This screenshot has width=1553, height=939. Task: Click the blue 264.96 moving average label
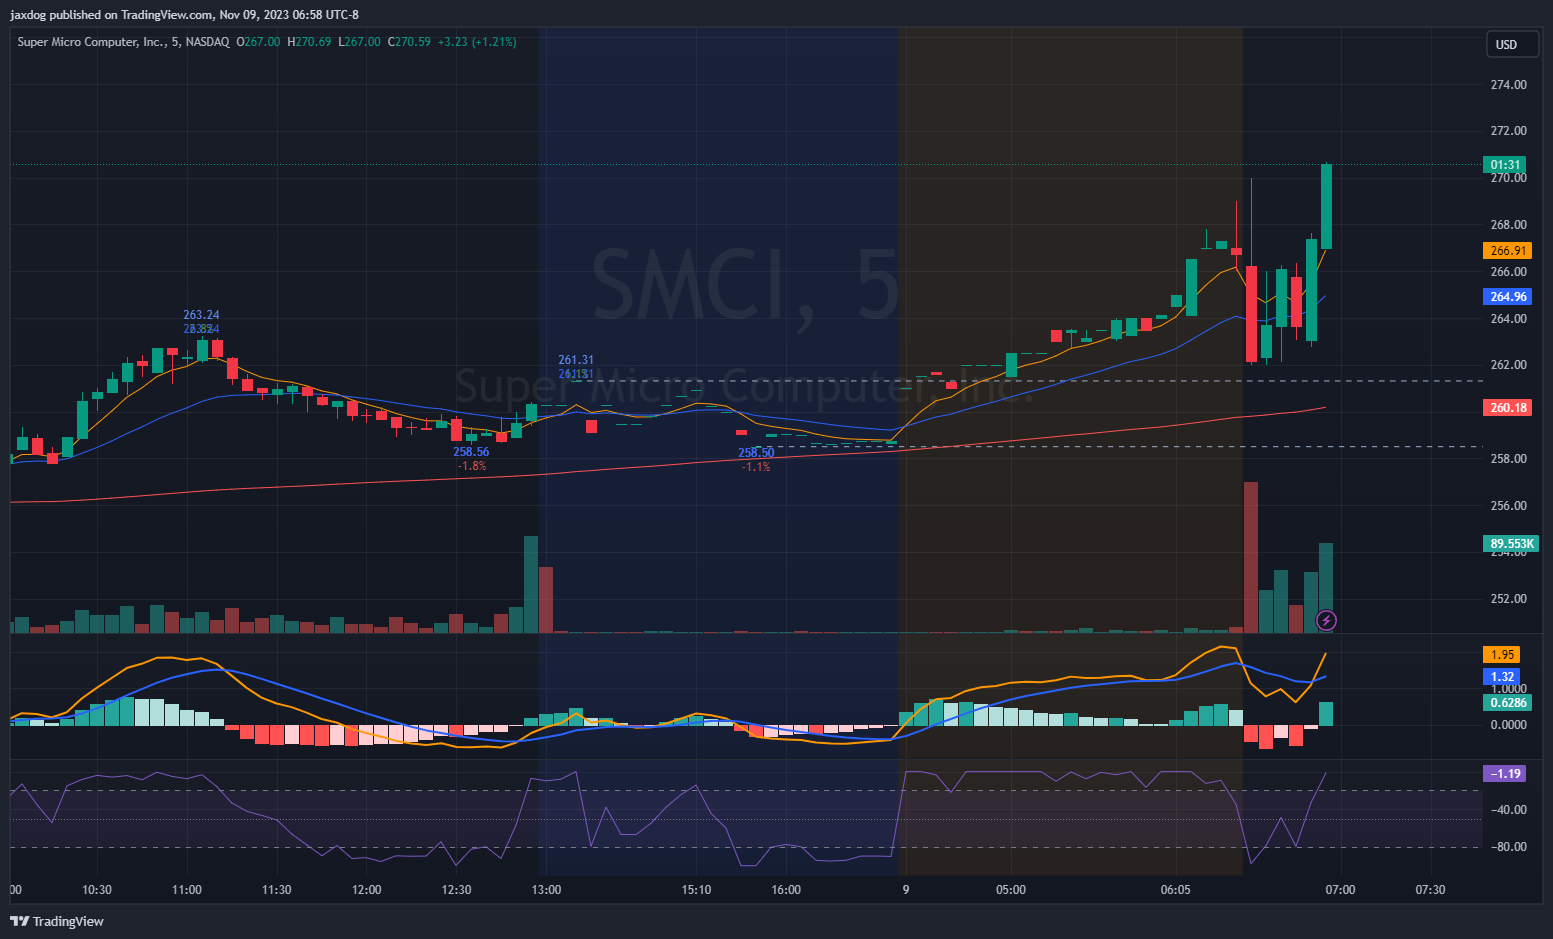(x=1507, y=297)
